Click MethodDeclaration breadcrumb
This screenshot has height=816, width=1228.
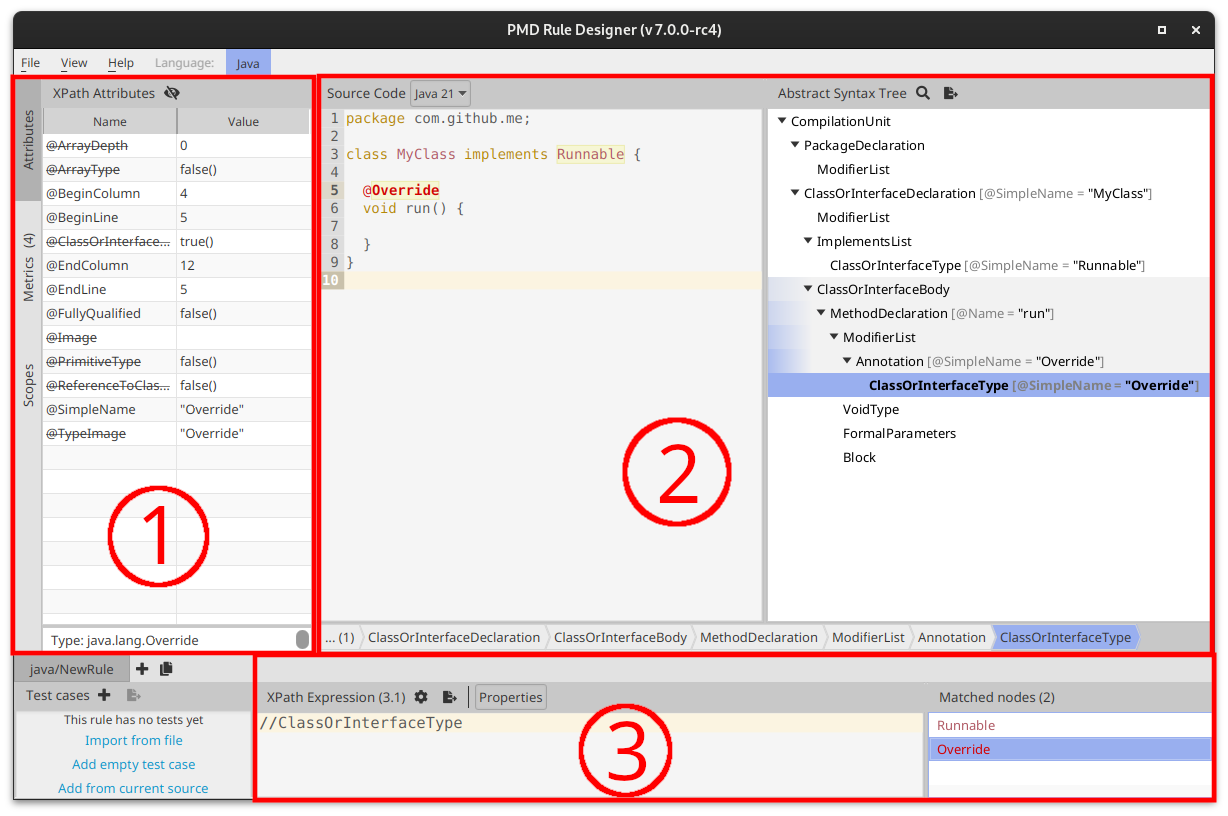(x=758, y=637)
